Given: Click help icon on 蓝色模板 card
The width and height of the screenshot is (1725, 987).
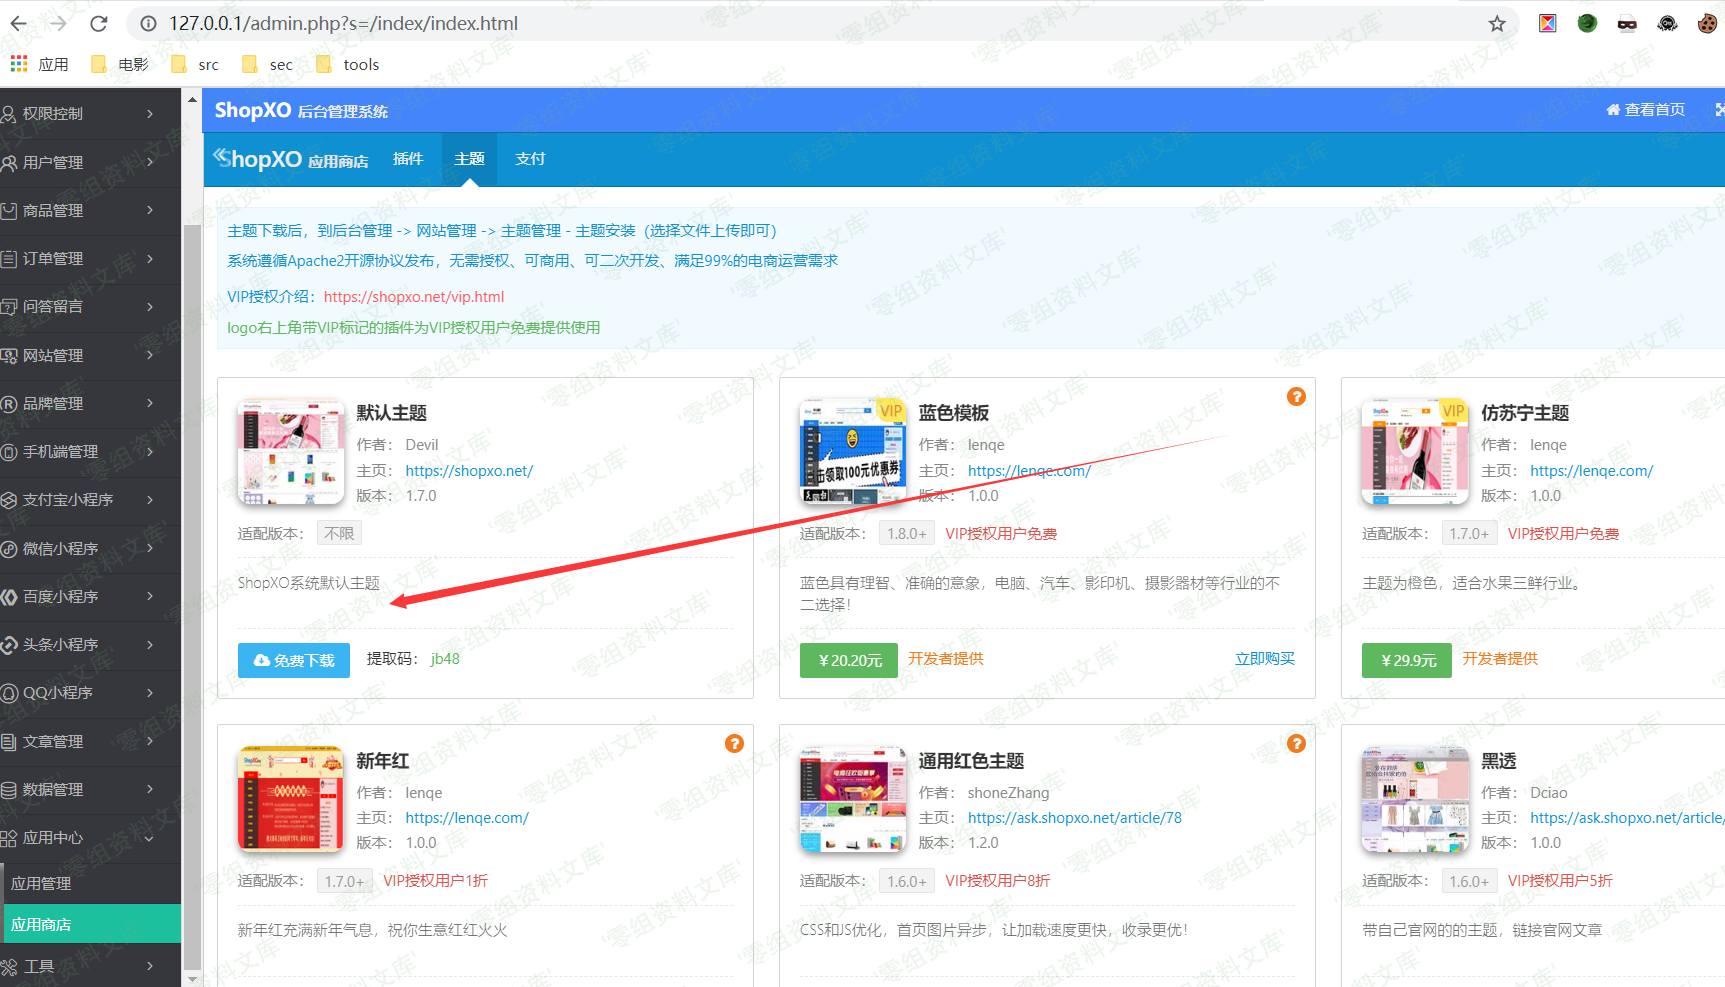Looking at the screenshot, I should [1296, 397].
